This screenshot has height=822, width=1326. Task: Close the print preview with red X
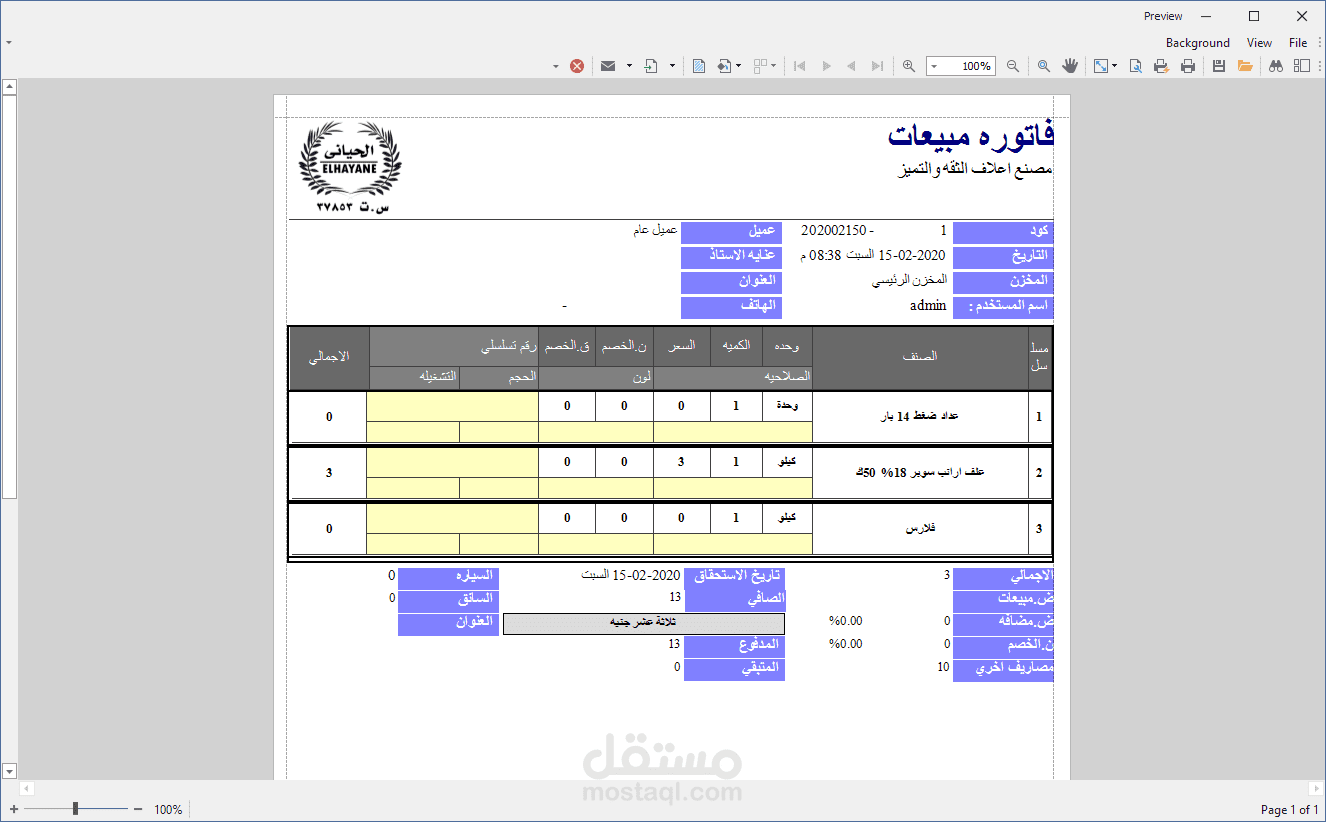tap(577, 66)
